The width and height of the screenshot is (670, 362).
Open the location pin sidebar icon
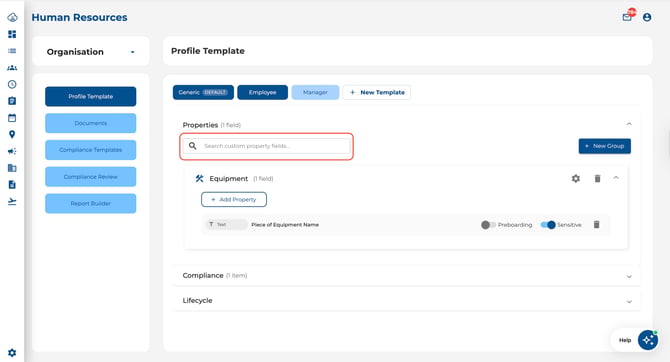tap(12, 134)
